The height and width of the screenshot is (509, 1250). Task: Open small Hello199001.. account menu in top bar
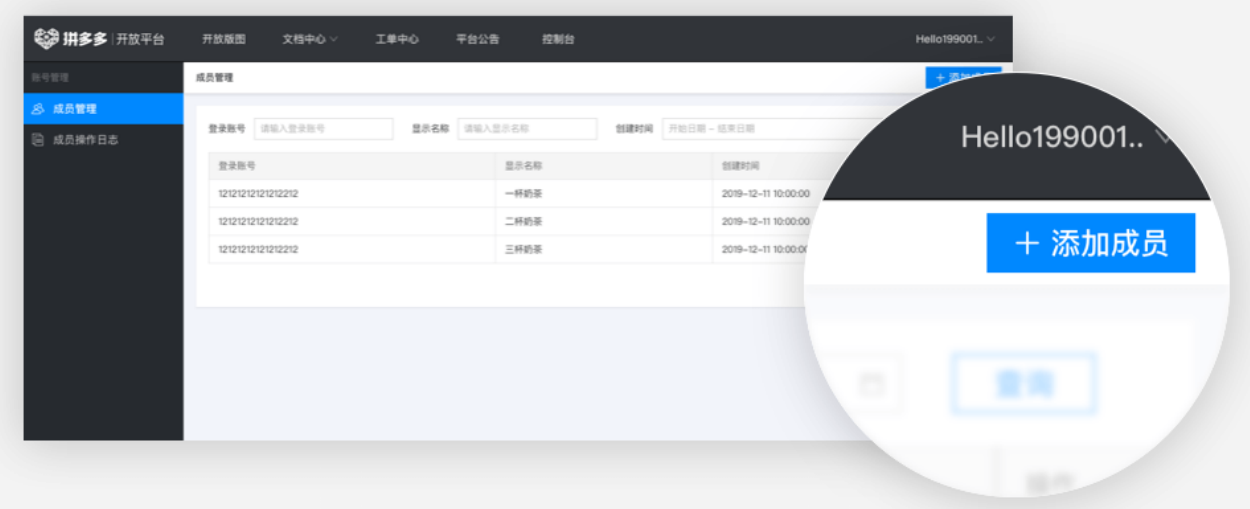[x=955, y=40]
